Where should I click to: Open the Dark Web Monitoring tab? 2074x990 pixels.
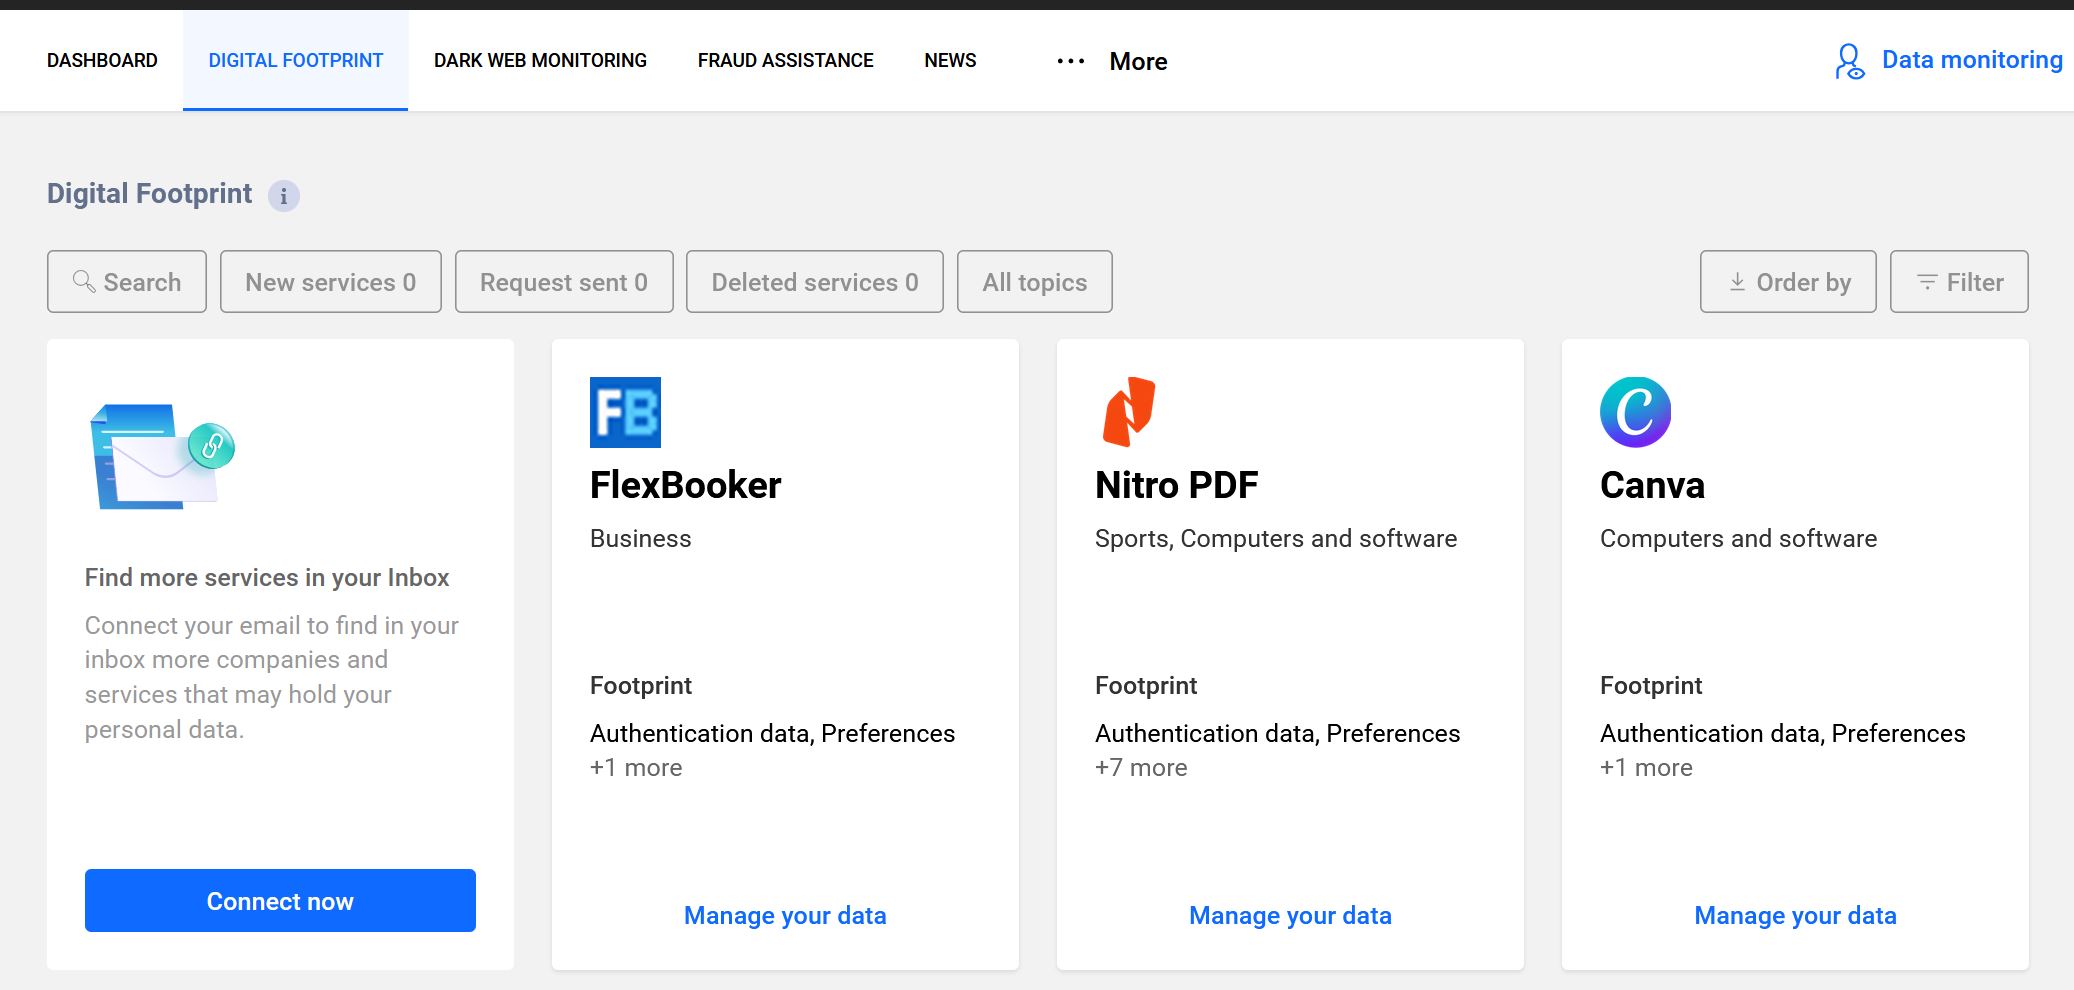pyautogui.click(x=540, y=61)
